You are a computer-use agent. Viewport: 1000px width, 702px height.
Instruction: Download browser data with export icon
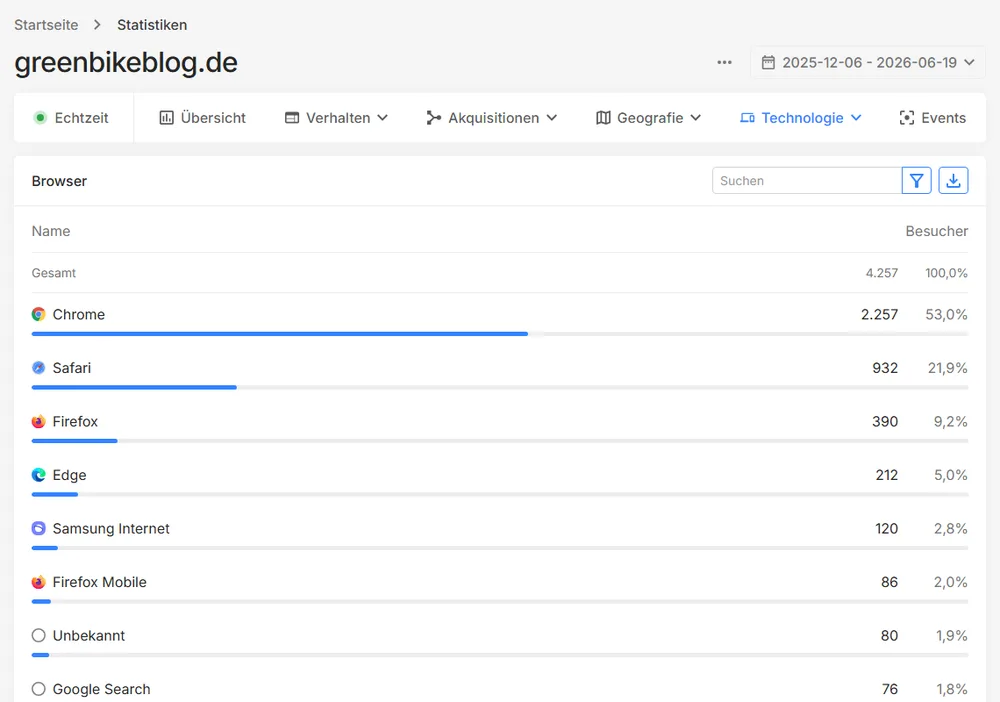point(953,180)
